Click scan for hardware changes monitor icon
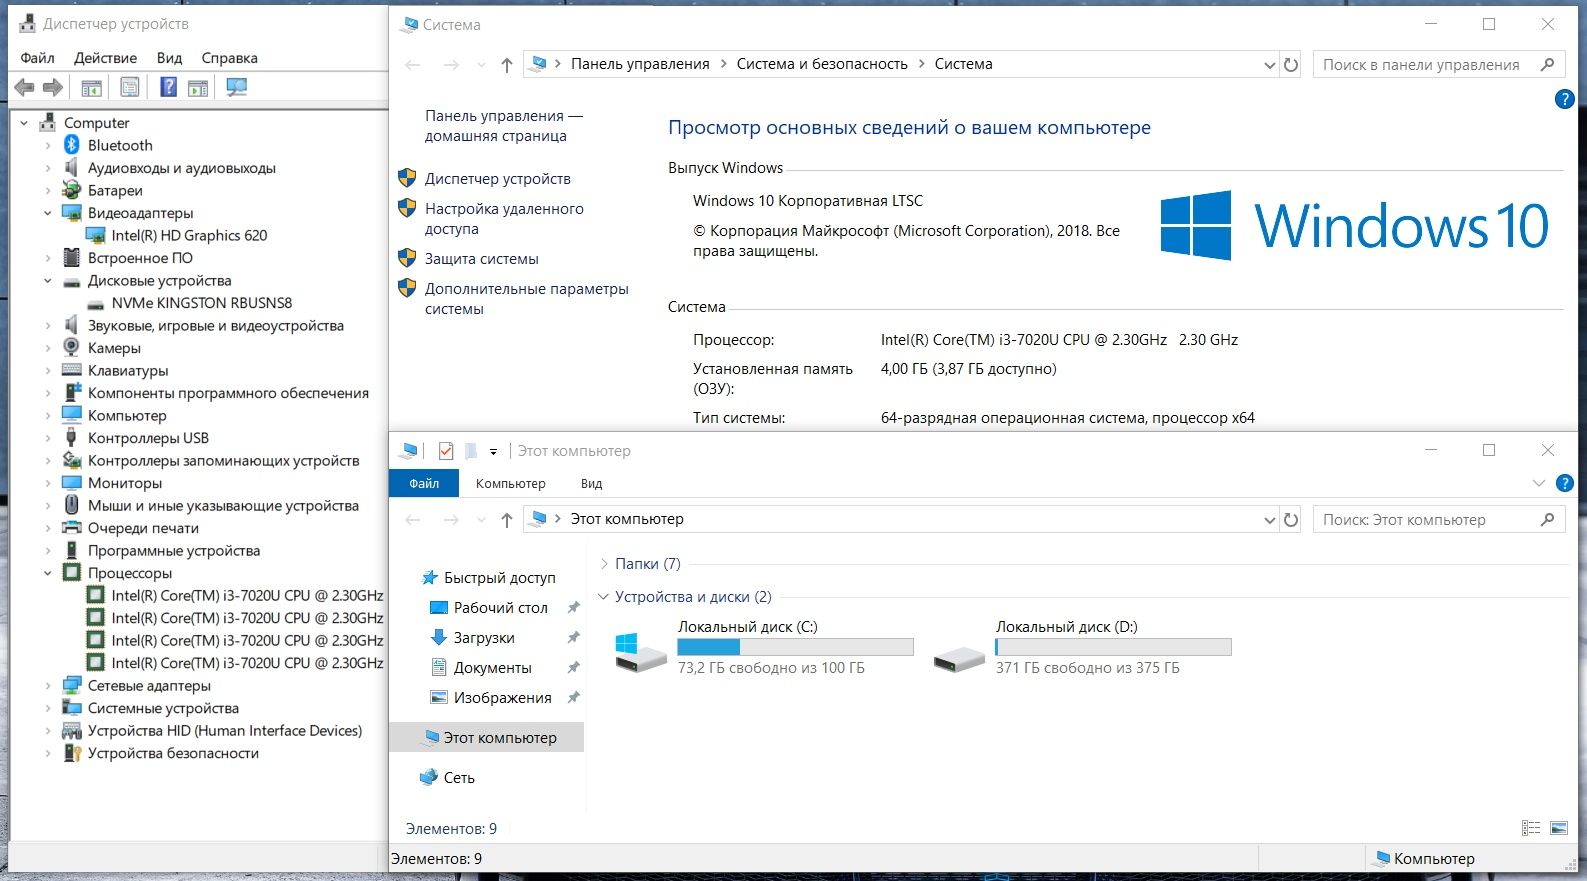 [236, 88]
